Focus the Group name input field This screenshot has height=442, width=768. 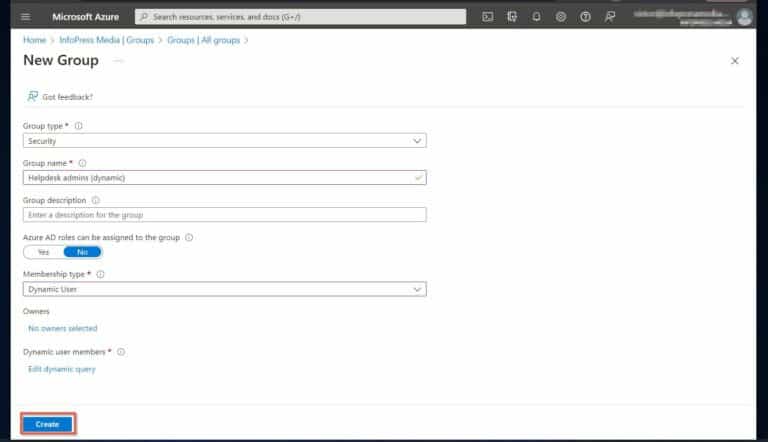[224, 178]
